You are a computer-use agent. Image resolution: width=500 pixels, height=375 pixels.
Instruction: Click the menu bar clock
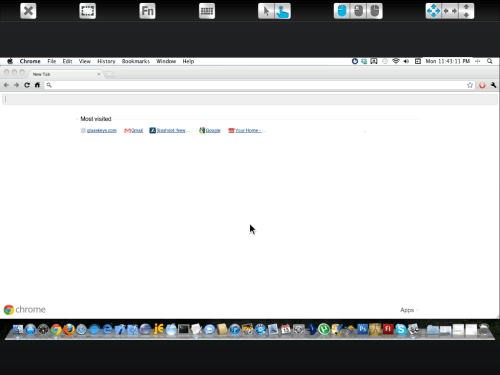[x=448, y=61]
